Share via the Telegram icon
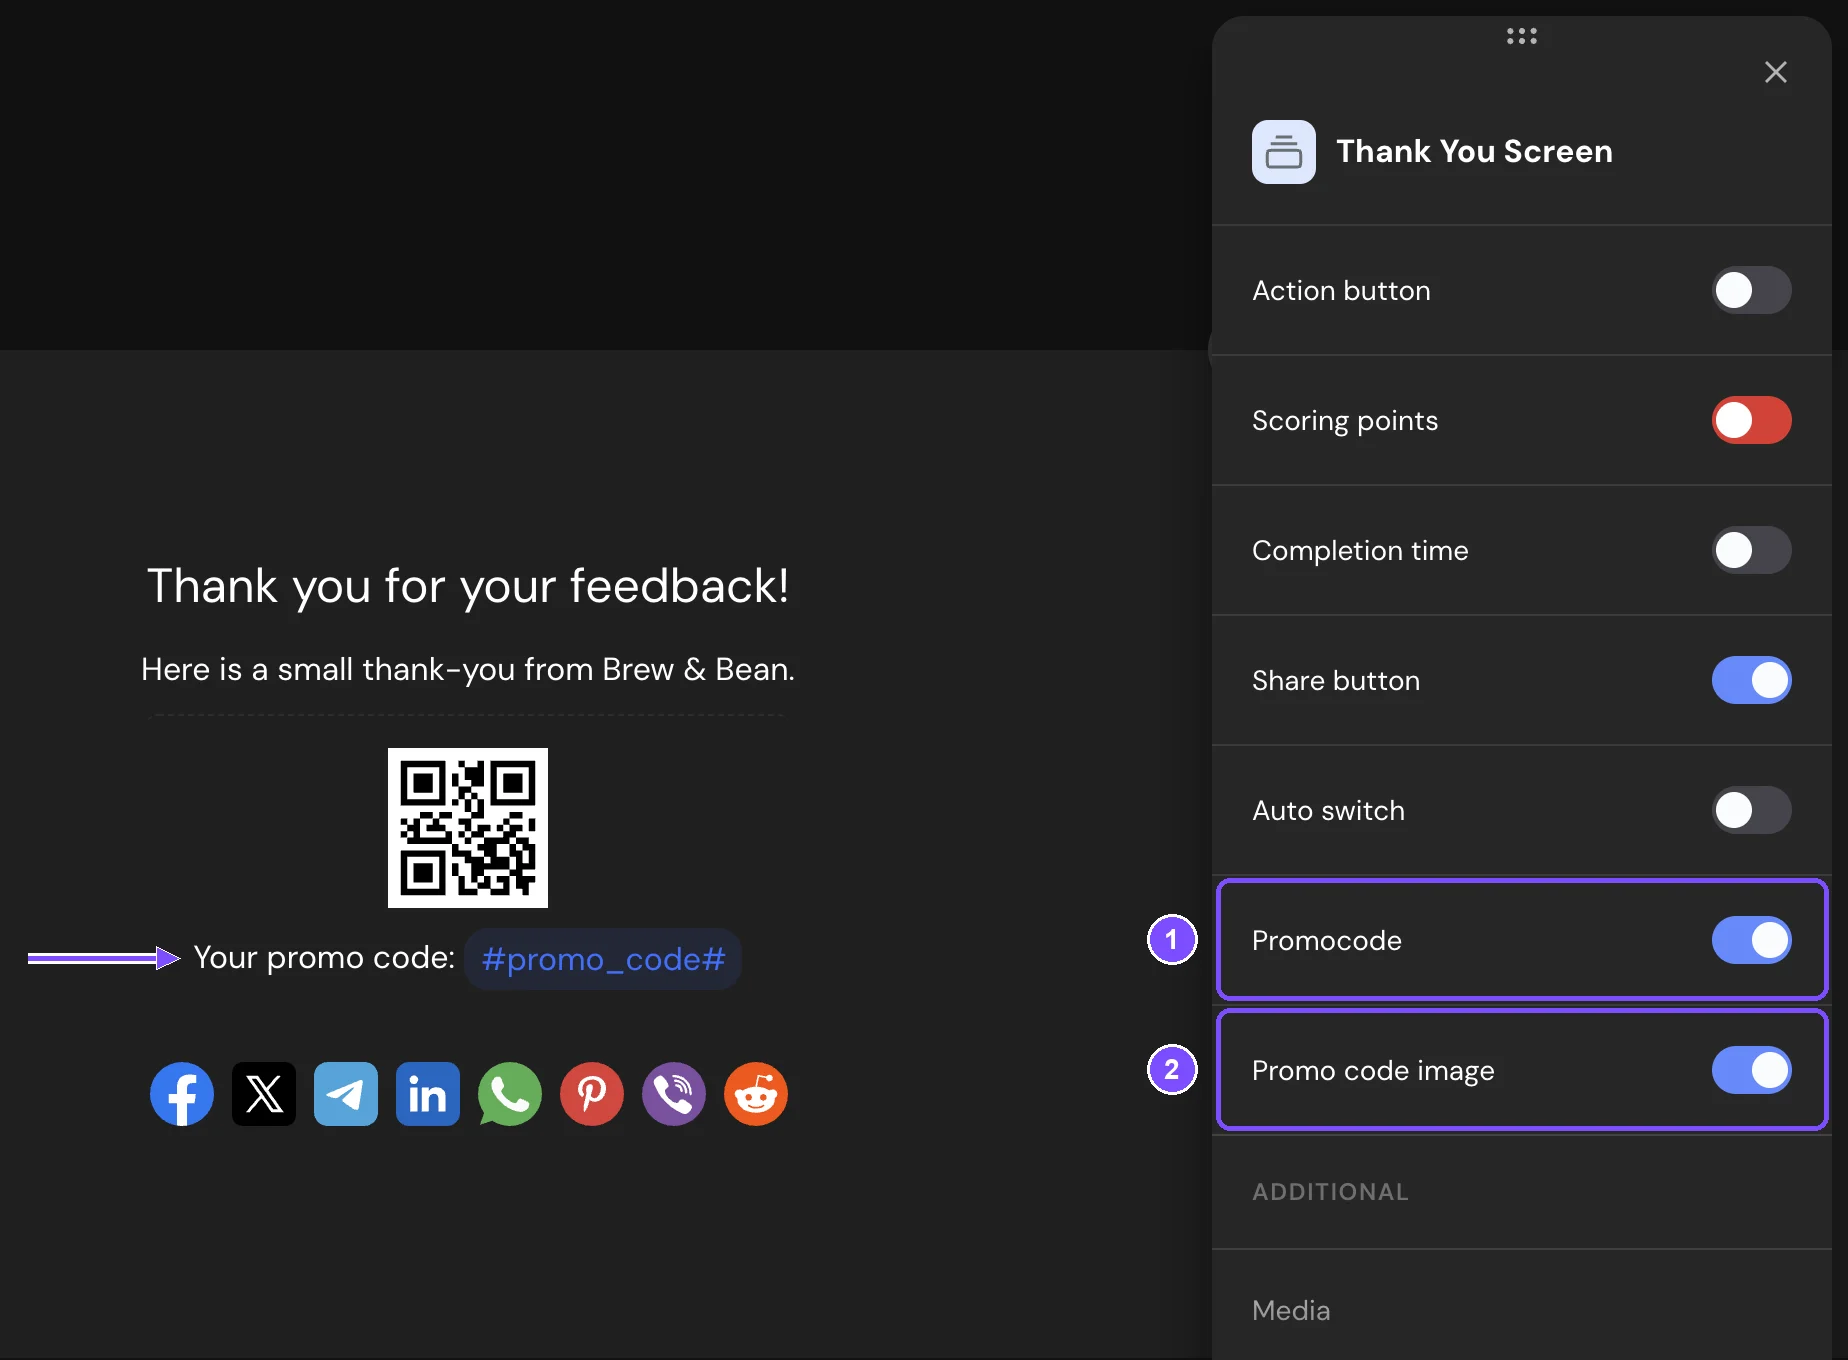Screen dimensions: 1848x1360 [346, 1094]
